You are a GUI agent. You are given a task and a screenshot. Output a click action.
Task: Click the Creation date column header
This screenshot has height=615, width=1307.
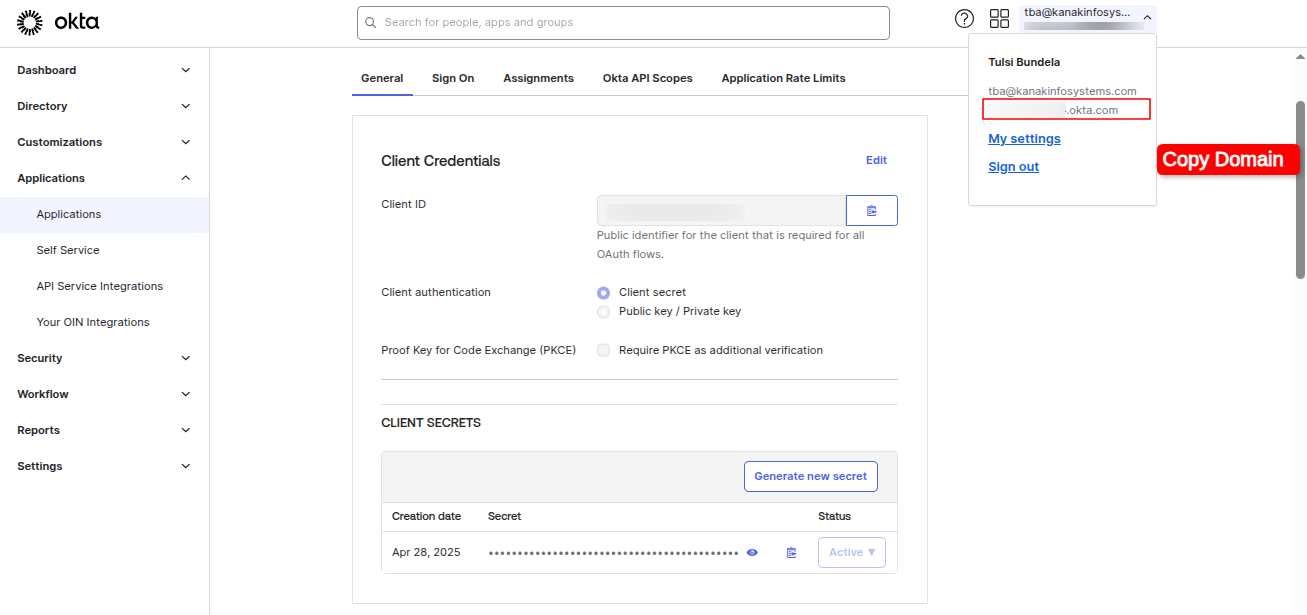pyautogui.click(x=426, y=516)
